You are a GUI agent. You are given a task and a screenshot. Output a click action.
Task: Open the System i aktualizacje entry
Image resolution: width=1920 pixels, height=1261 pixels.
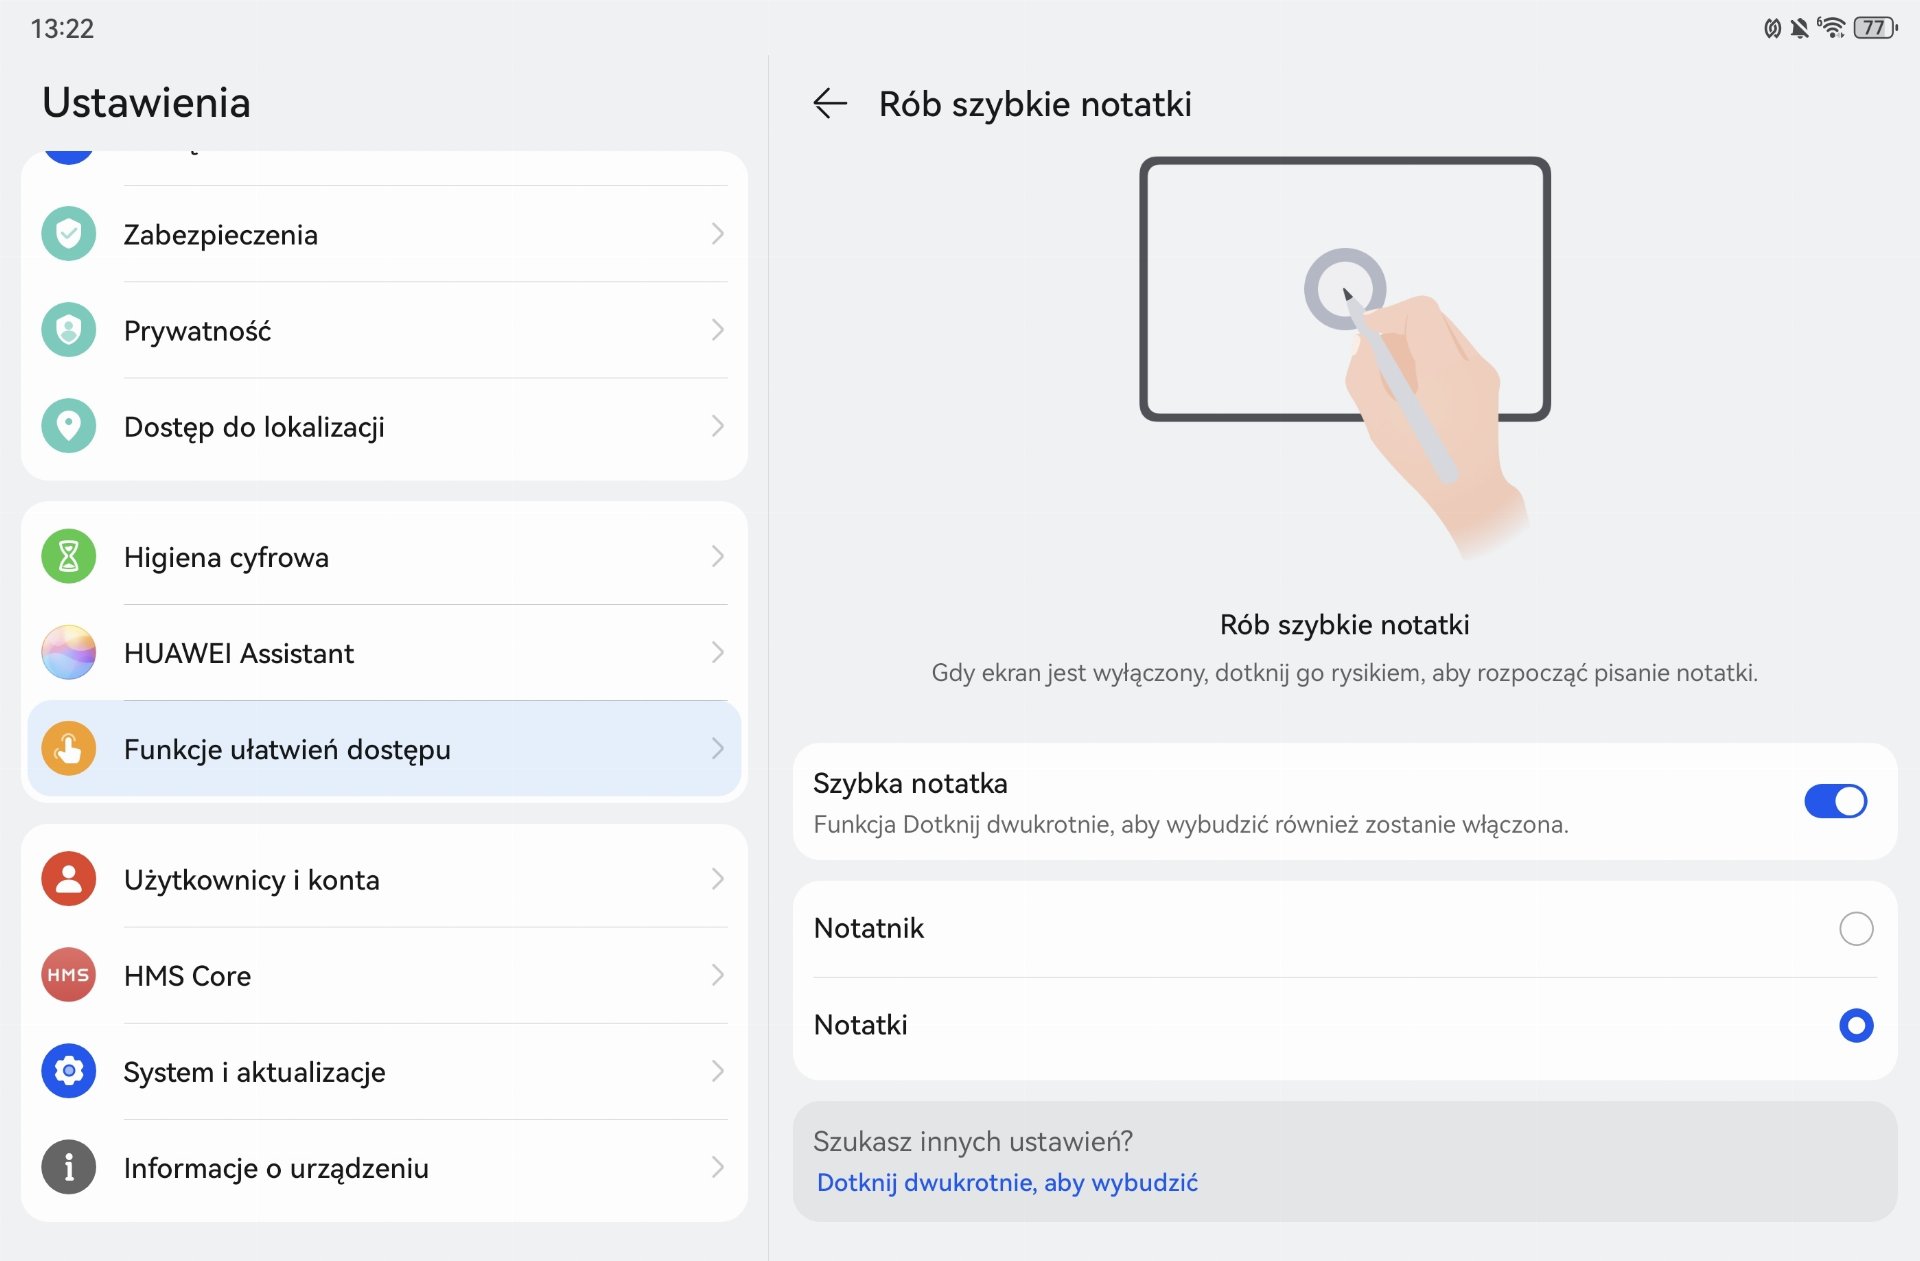(384, 1071)
